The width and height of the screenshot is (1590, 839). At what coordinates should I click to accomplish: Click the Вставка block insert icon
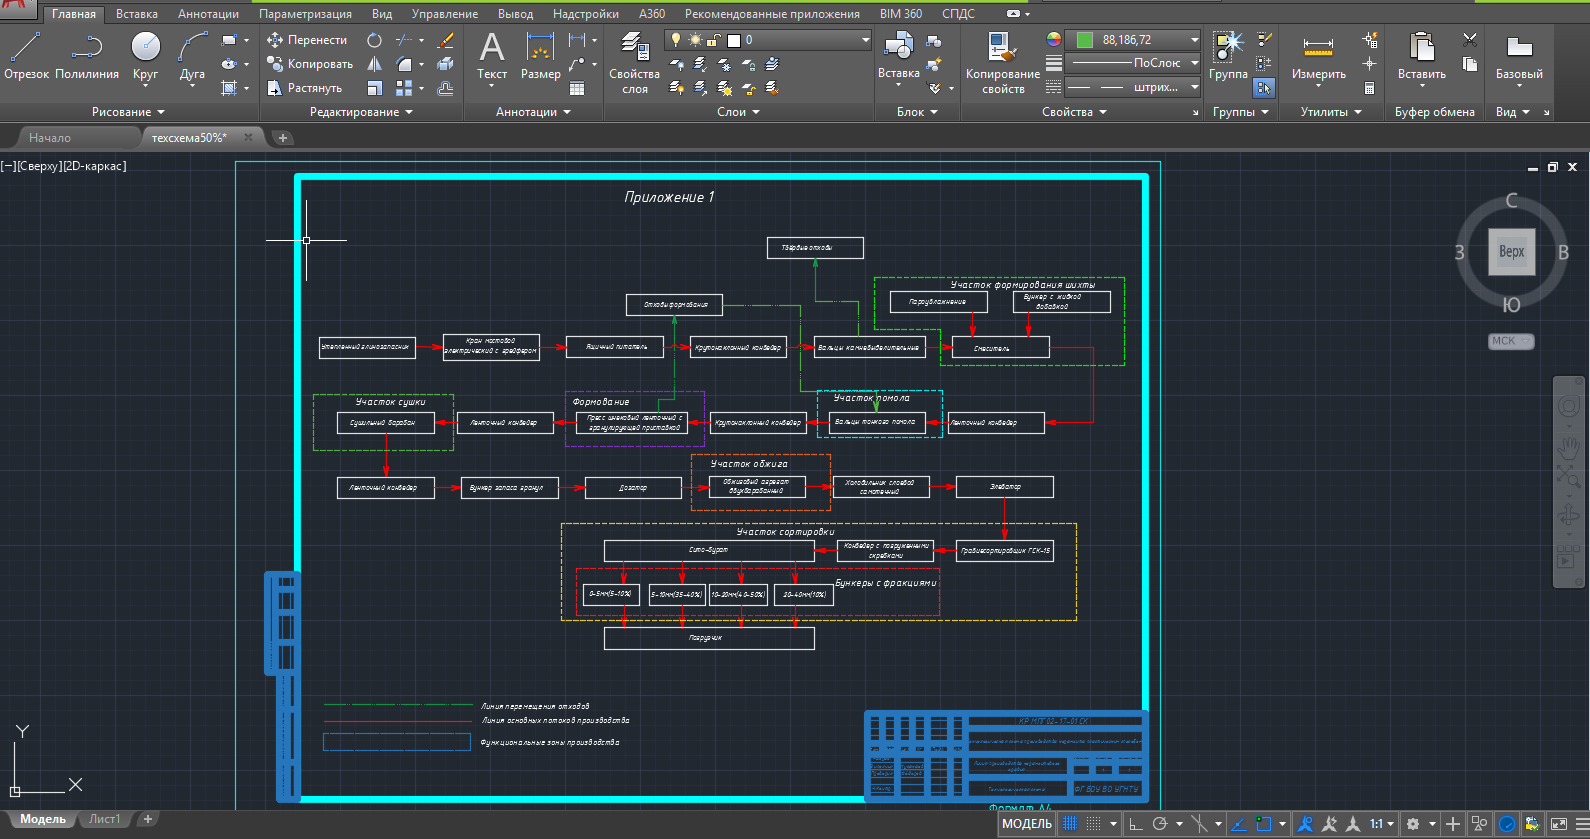898,56
